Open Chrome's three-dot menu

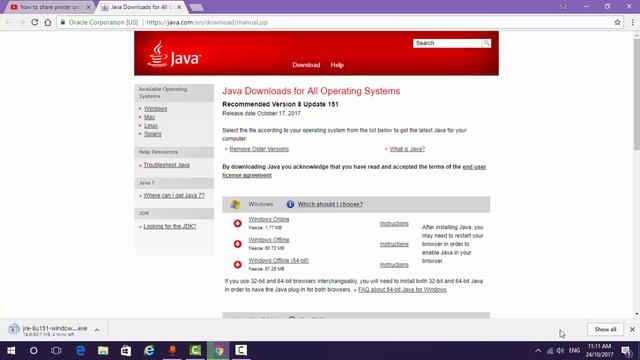[632, 22]
